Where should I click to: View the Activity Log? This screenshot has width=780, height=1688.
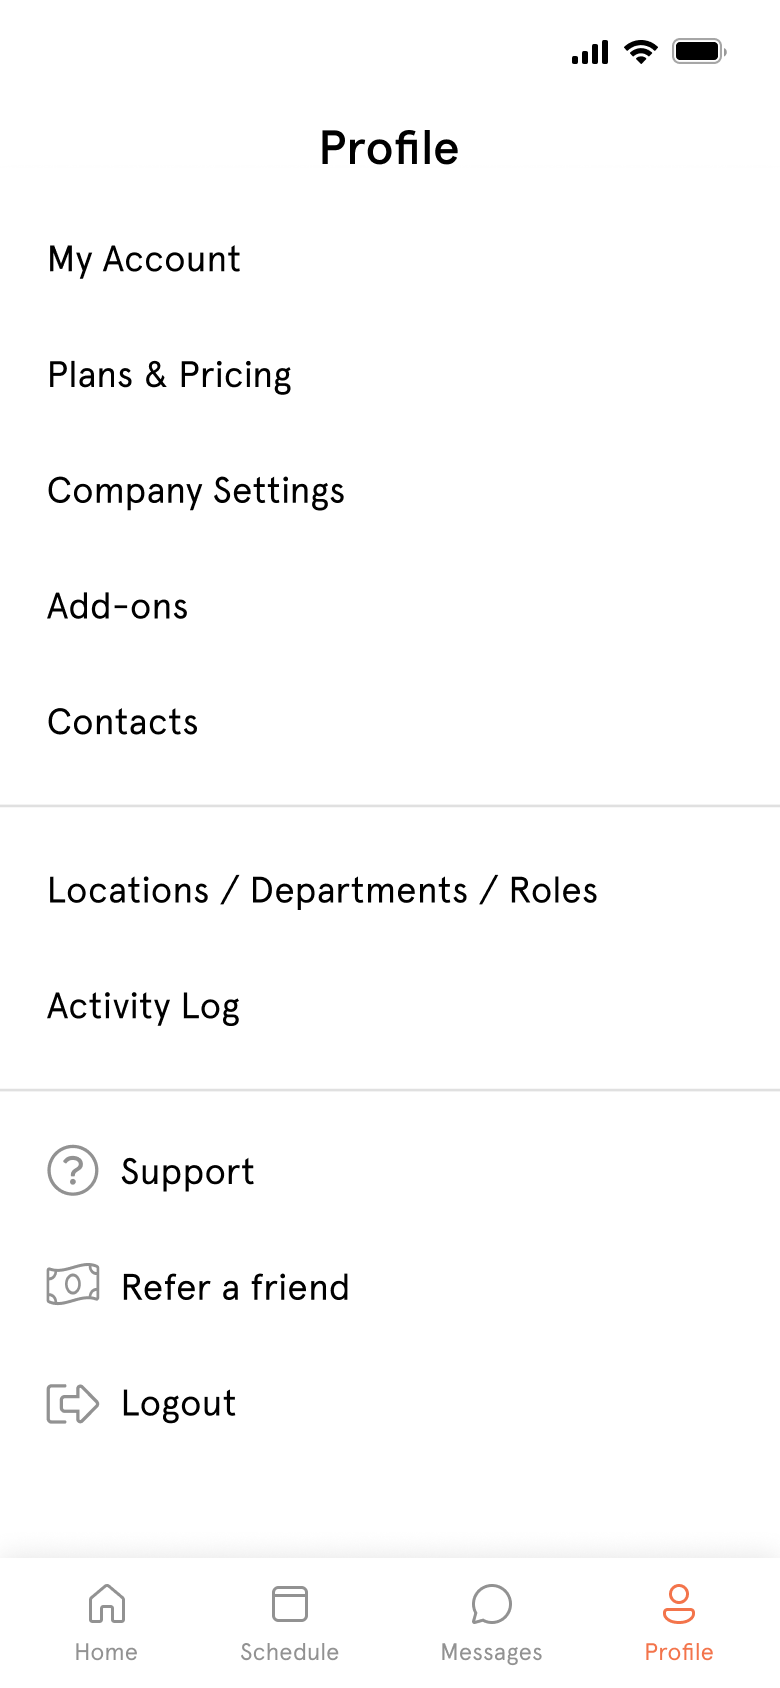(390, 1006)
